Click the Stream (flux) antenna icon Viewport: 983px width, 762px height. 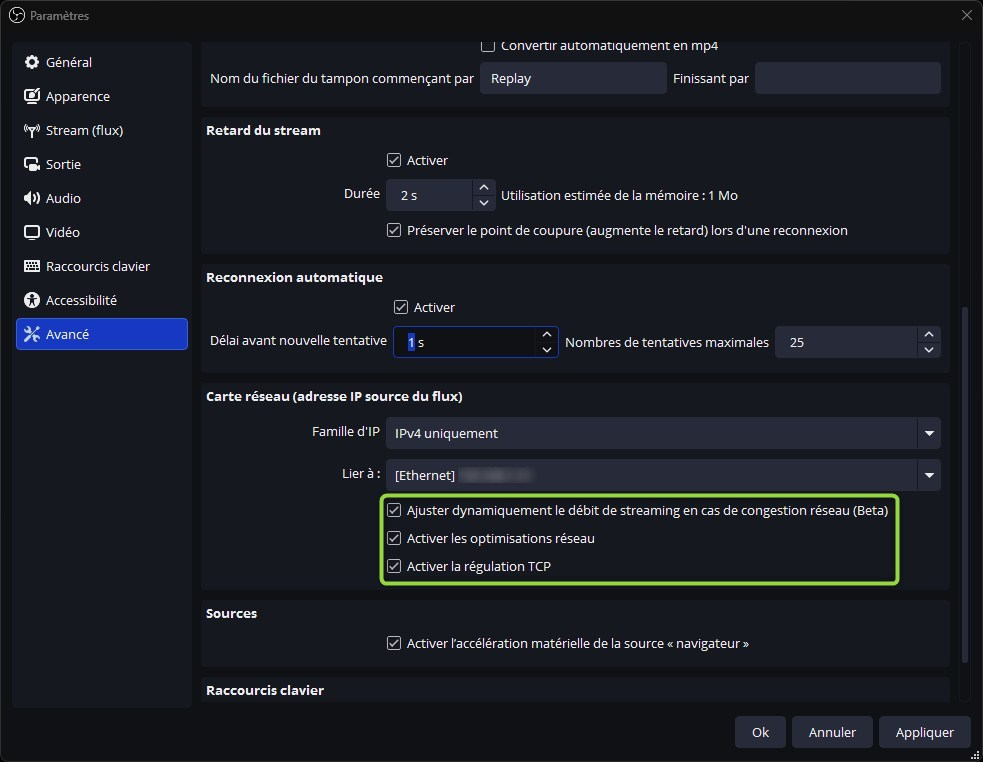[x=31, y=131]
